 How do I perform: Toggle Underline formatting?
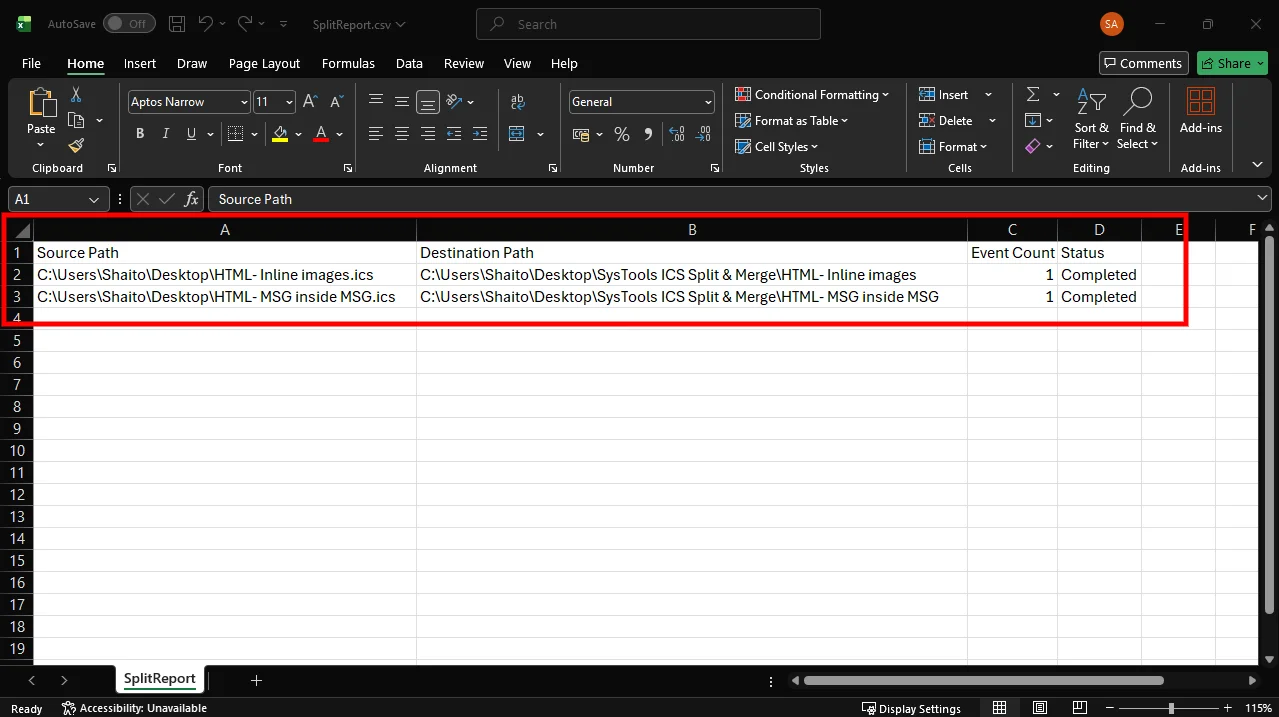pyautogui.click(x=191, y=133)
